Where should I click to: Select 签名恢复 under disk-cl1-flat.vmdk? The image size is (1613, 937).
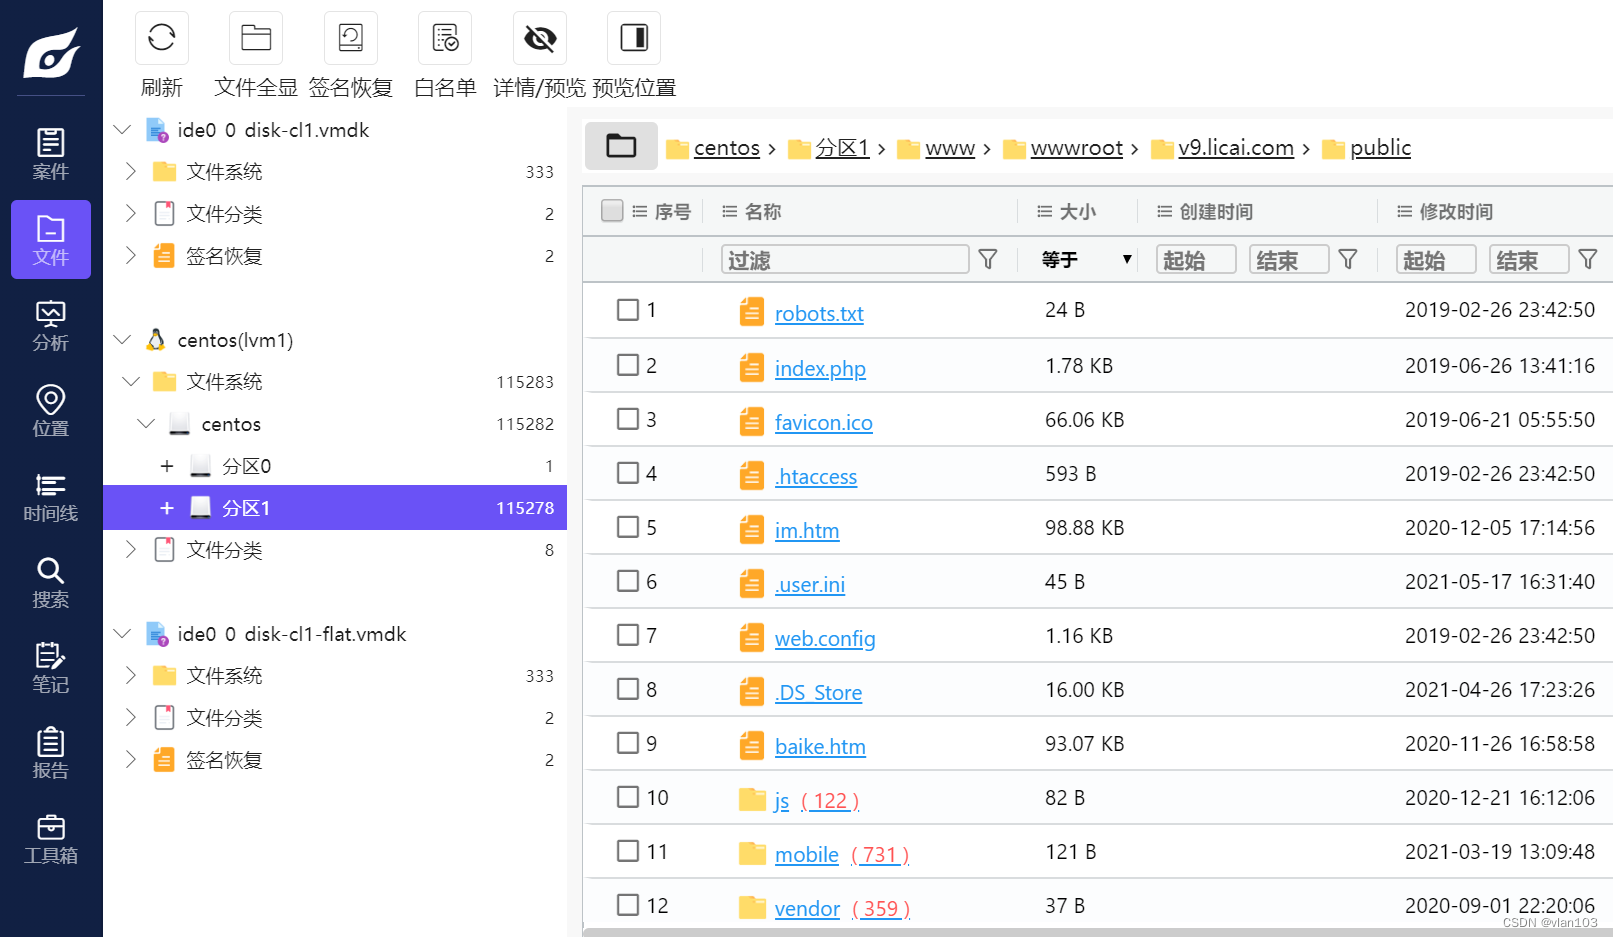click(224, 760)
